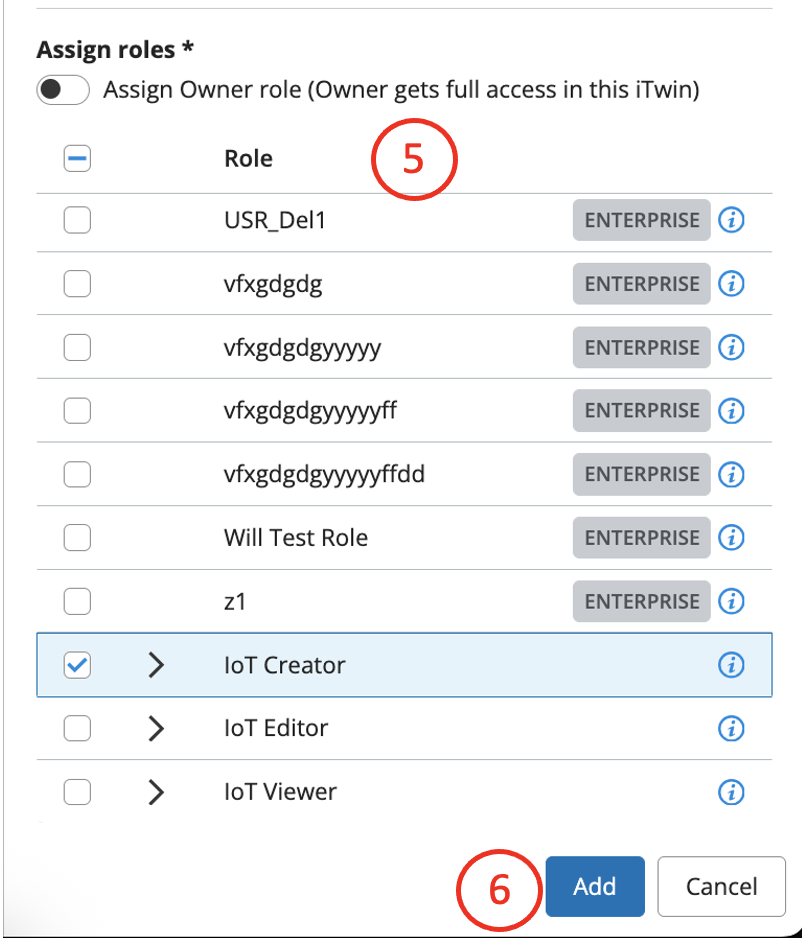The height and width of the screenshot is (938, 802).
Task: Check the Will Test Role checkbox
Action: (x=77, y=538)
